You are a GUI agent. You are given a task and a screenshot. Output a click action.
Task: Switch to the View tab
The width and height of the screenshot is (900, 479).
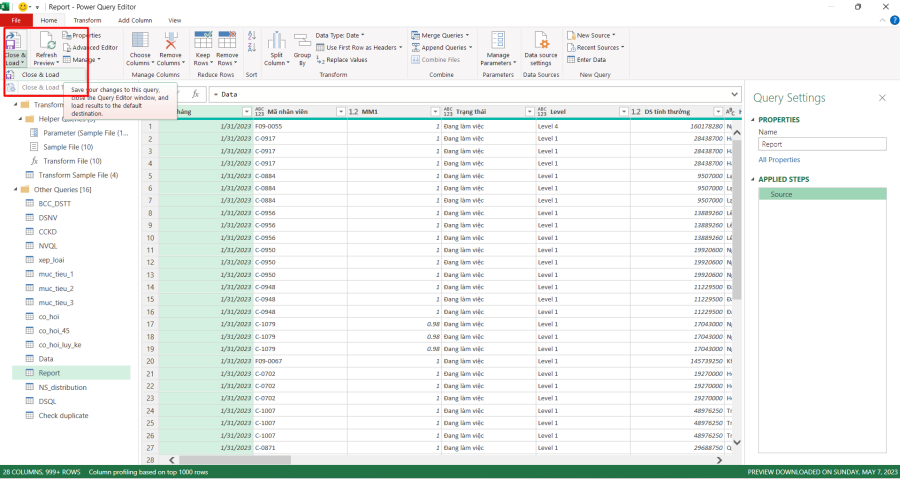(174, 20)
